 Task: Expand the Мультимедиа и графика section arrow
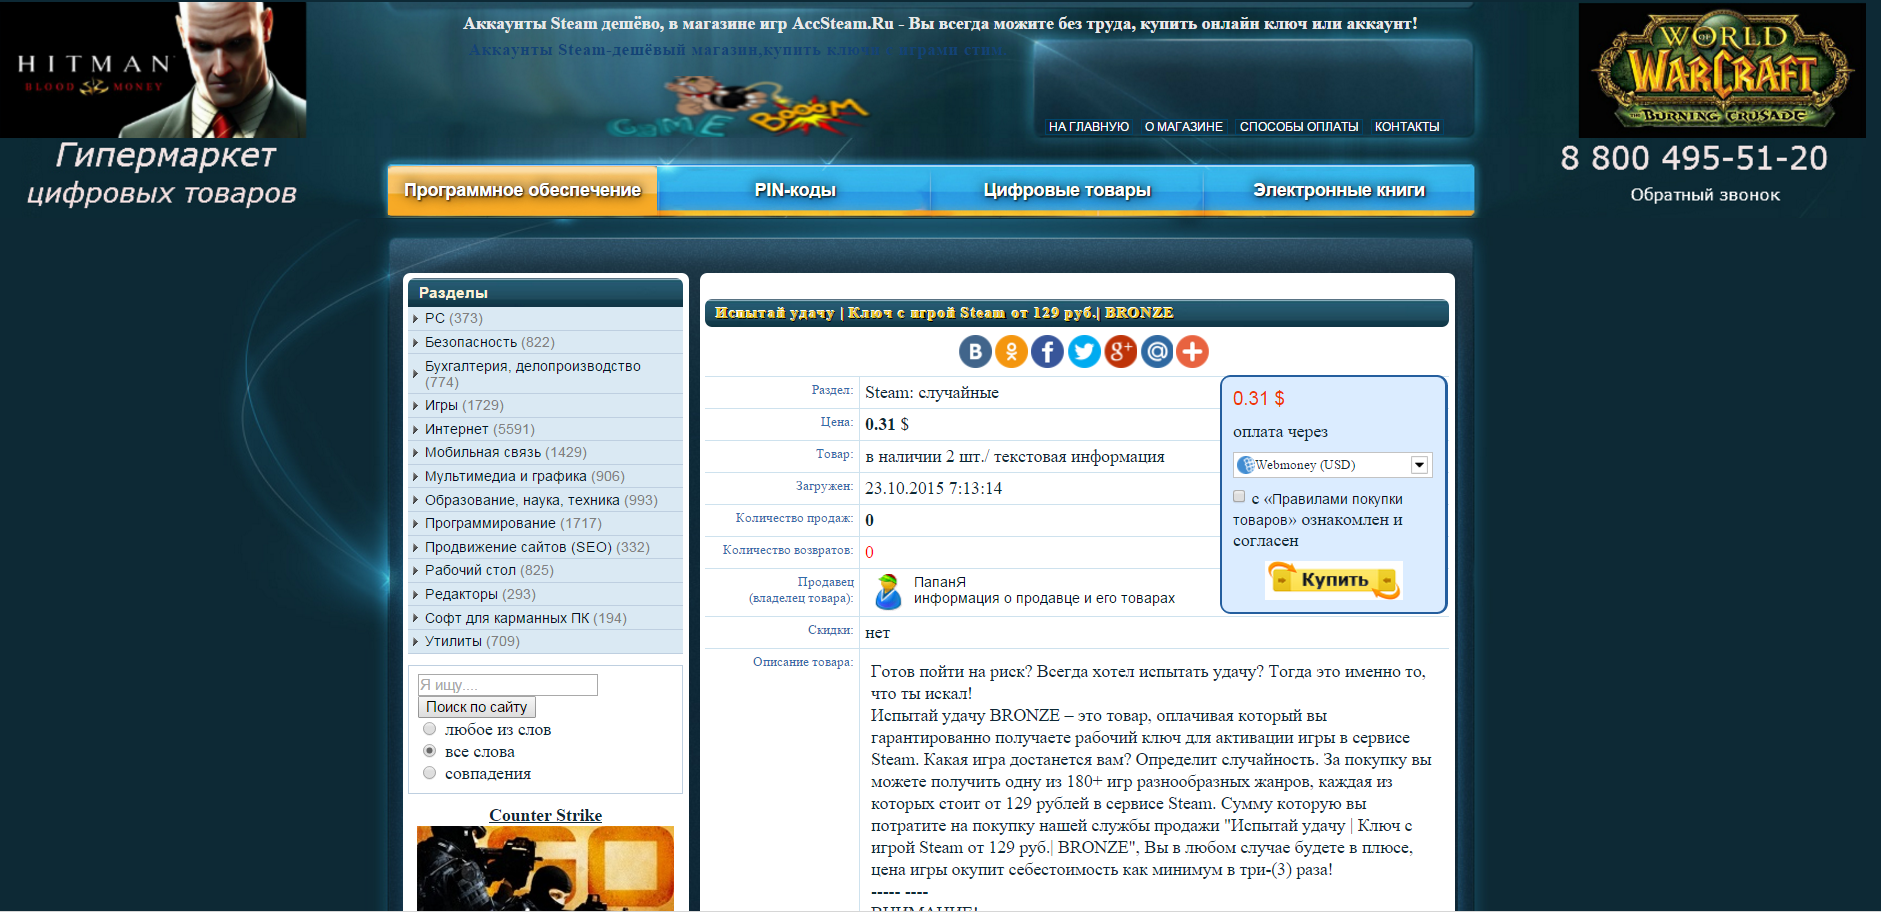tap(416, 477)
